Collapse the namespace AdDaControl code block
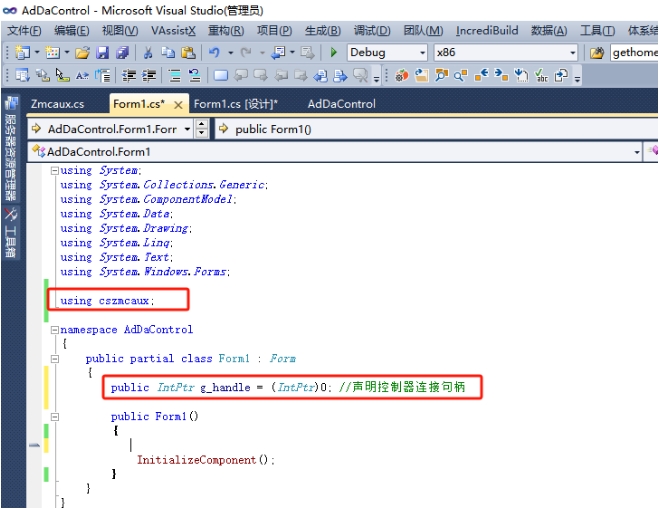Screen dimensions: 659x509 [x=54, y=330]
